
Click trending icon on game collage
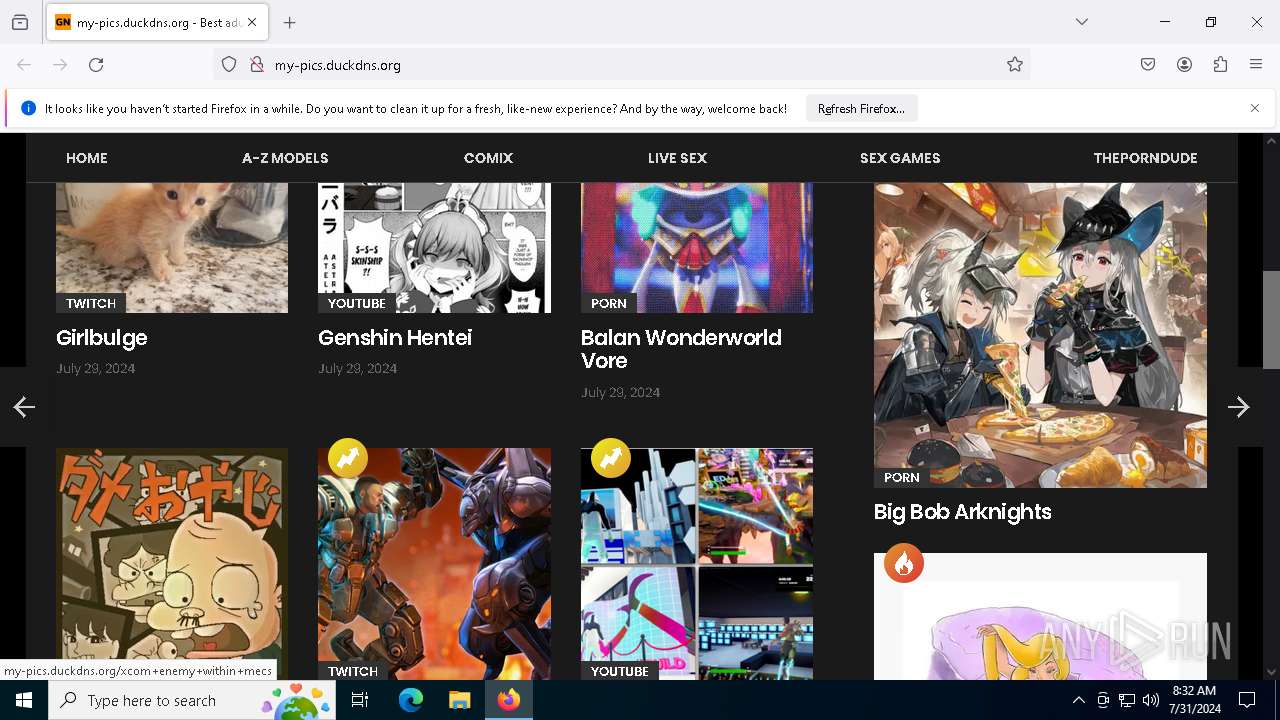(x=610, y=458)
